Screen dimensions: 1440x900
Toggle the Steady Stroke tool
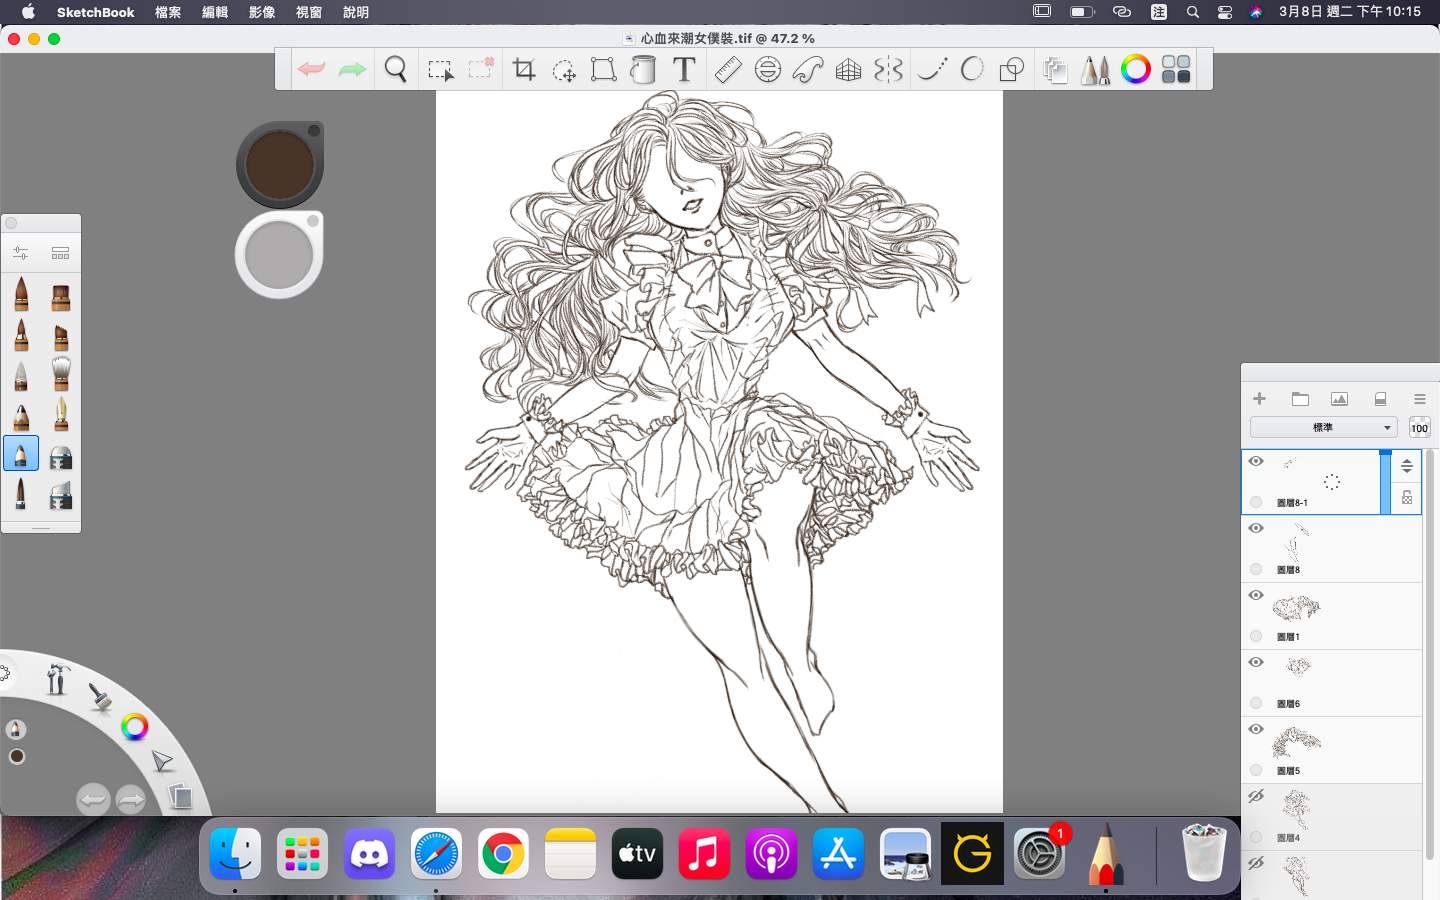(x=932, y=69)
